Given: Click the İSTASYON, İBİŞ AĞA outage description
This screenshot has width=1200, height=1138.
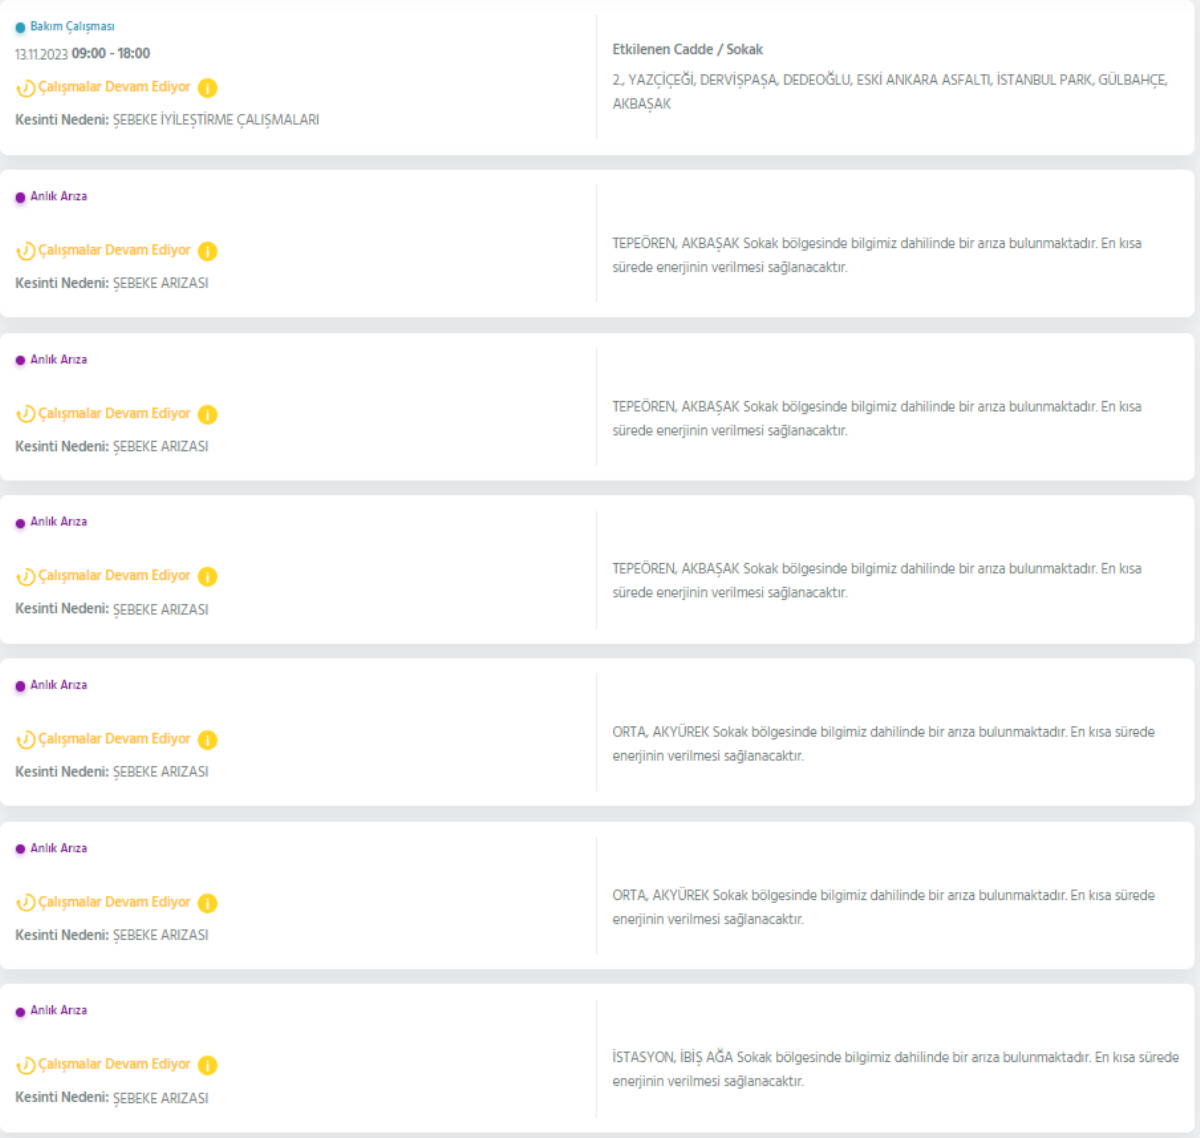Looking at the screenshot, I should tap(895, 1069).
